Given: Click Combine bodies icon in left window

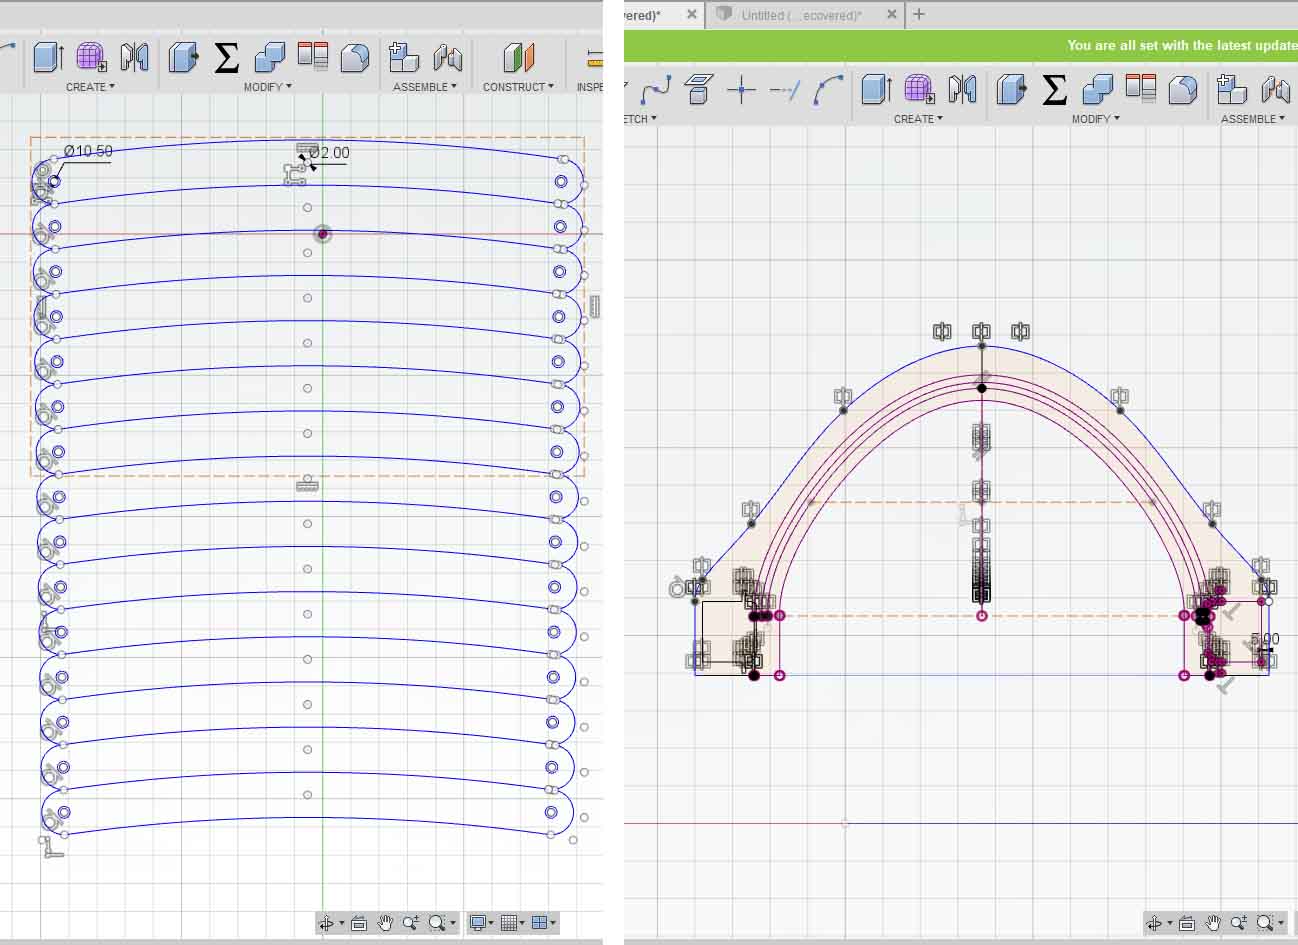Looking at the screenshot, I should click(269, 57).
